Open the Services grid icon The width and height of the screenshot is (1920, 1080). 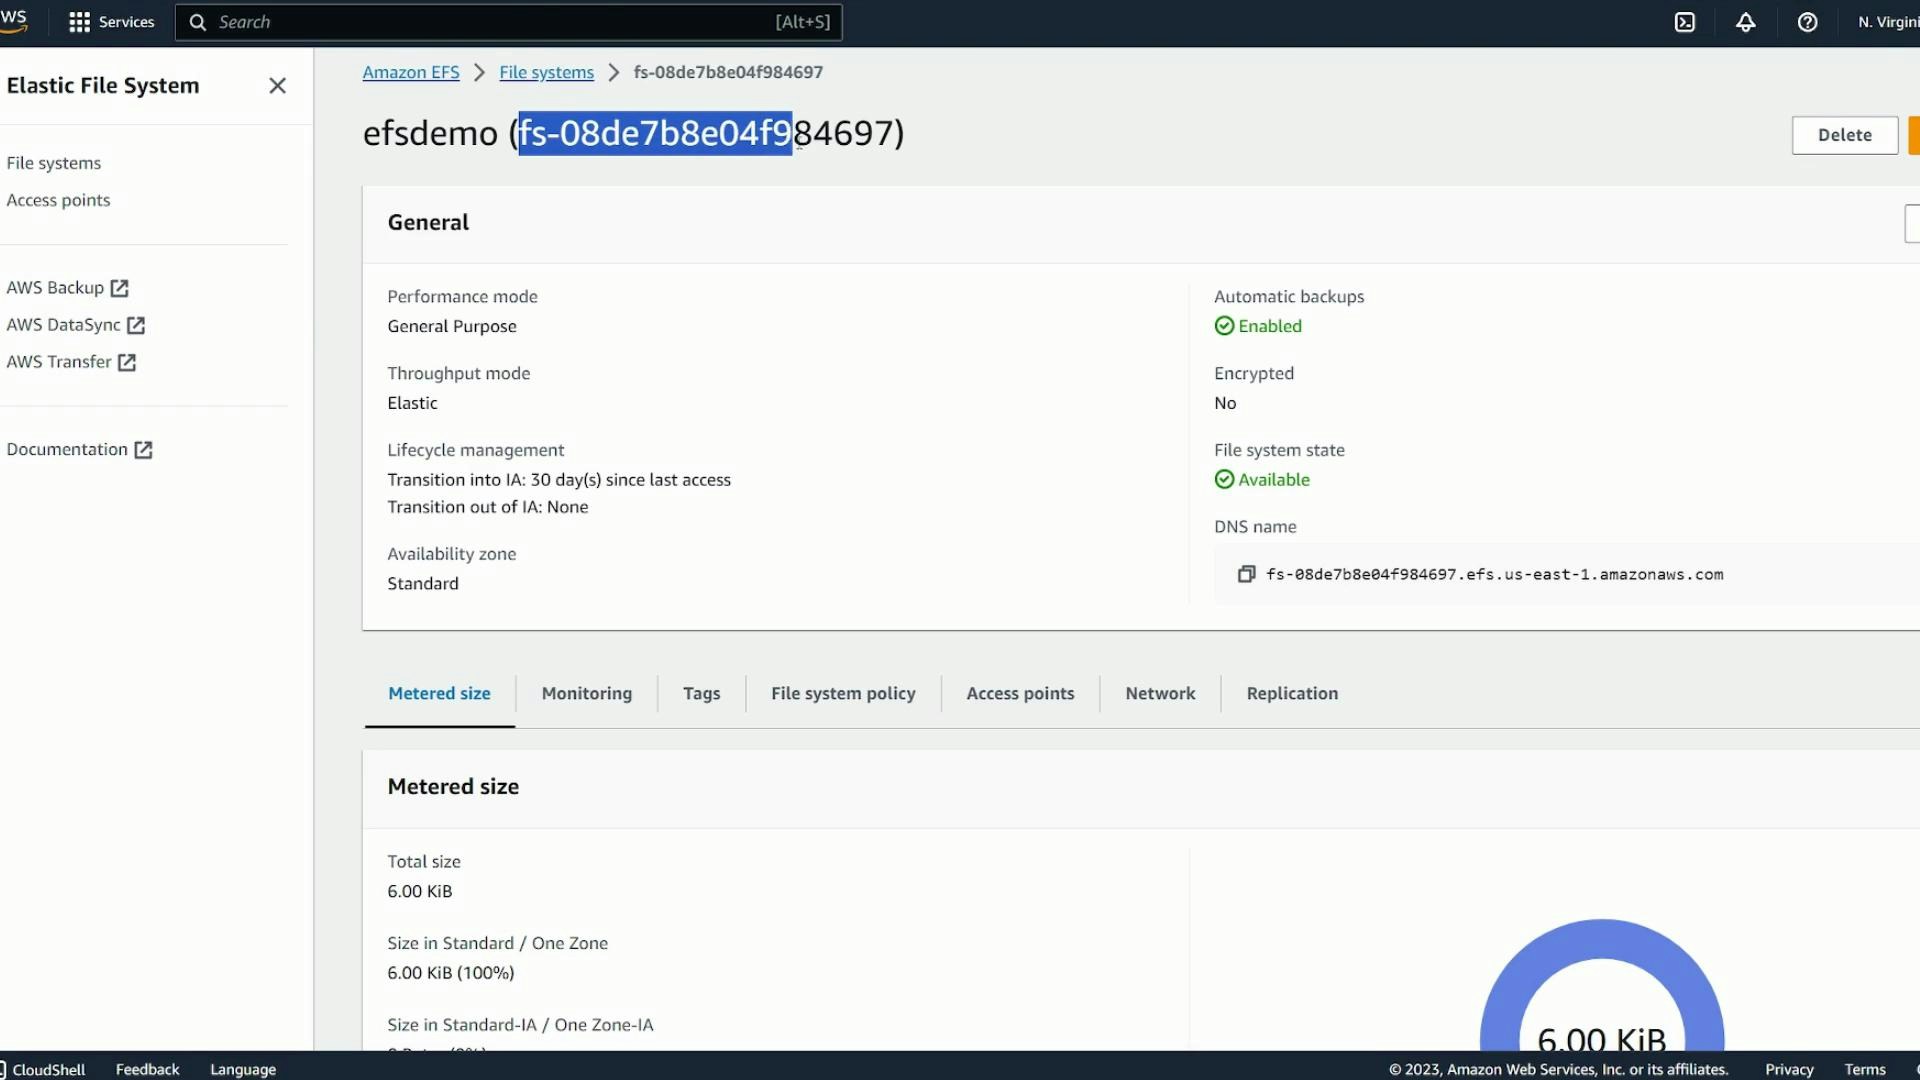click(x=78, y=21)
